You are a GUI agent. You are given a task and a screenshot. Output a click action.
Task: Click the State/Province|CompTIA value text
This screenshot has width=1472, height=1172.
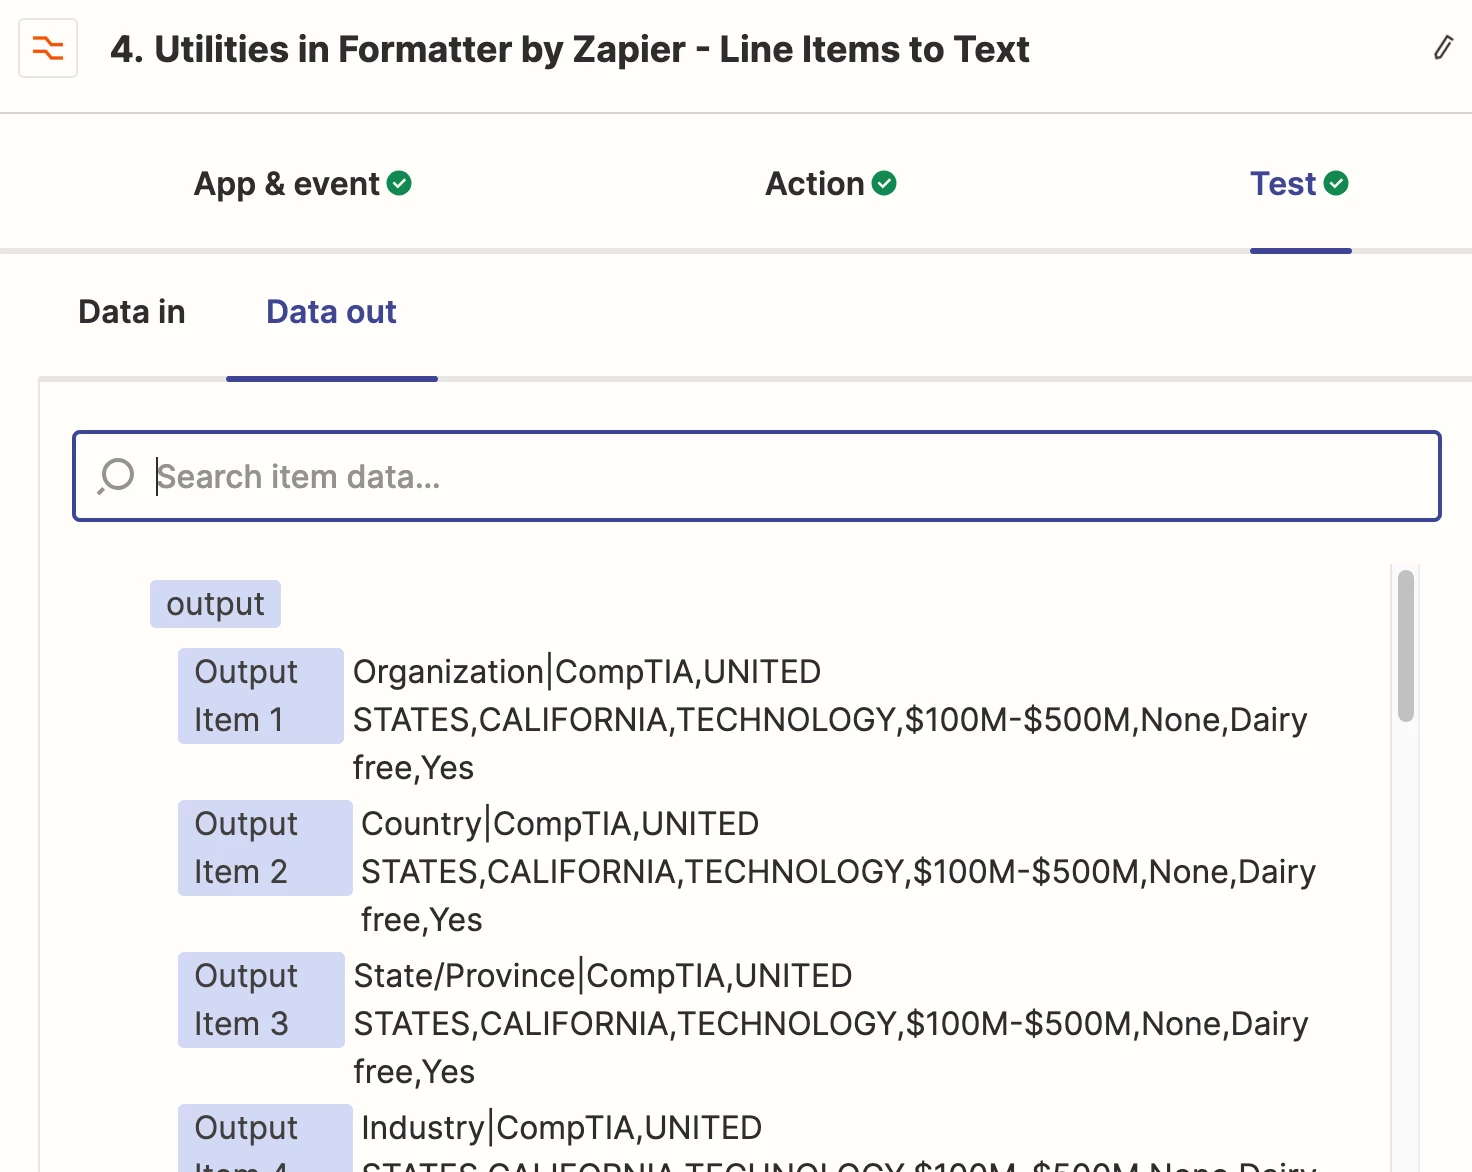[831, 1024]
